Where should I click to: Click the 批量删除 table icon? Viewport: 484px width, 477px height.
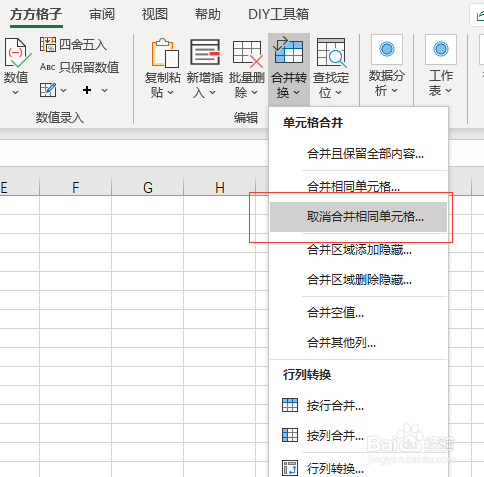point(248,53)
